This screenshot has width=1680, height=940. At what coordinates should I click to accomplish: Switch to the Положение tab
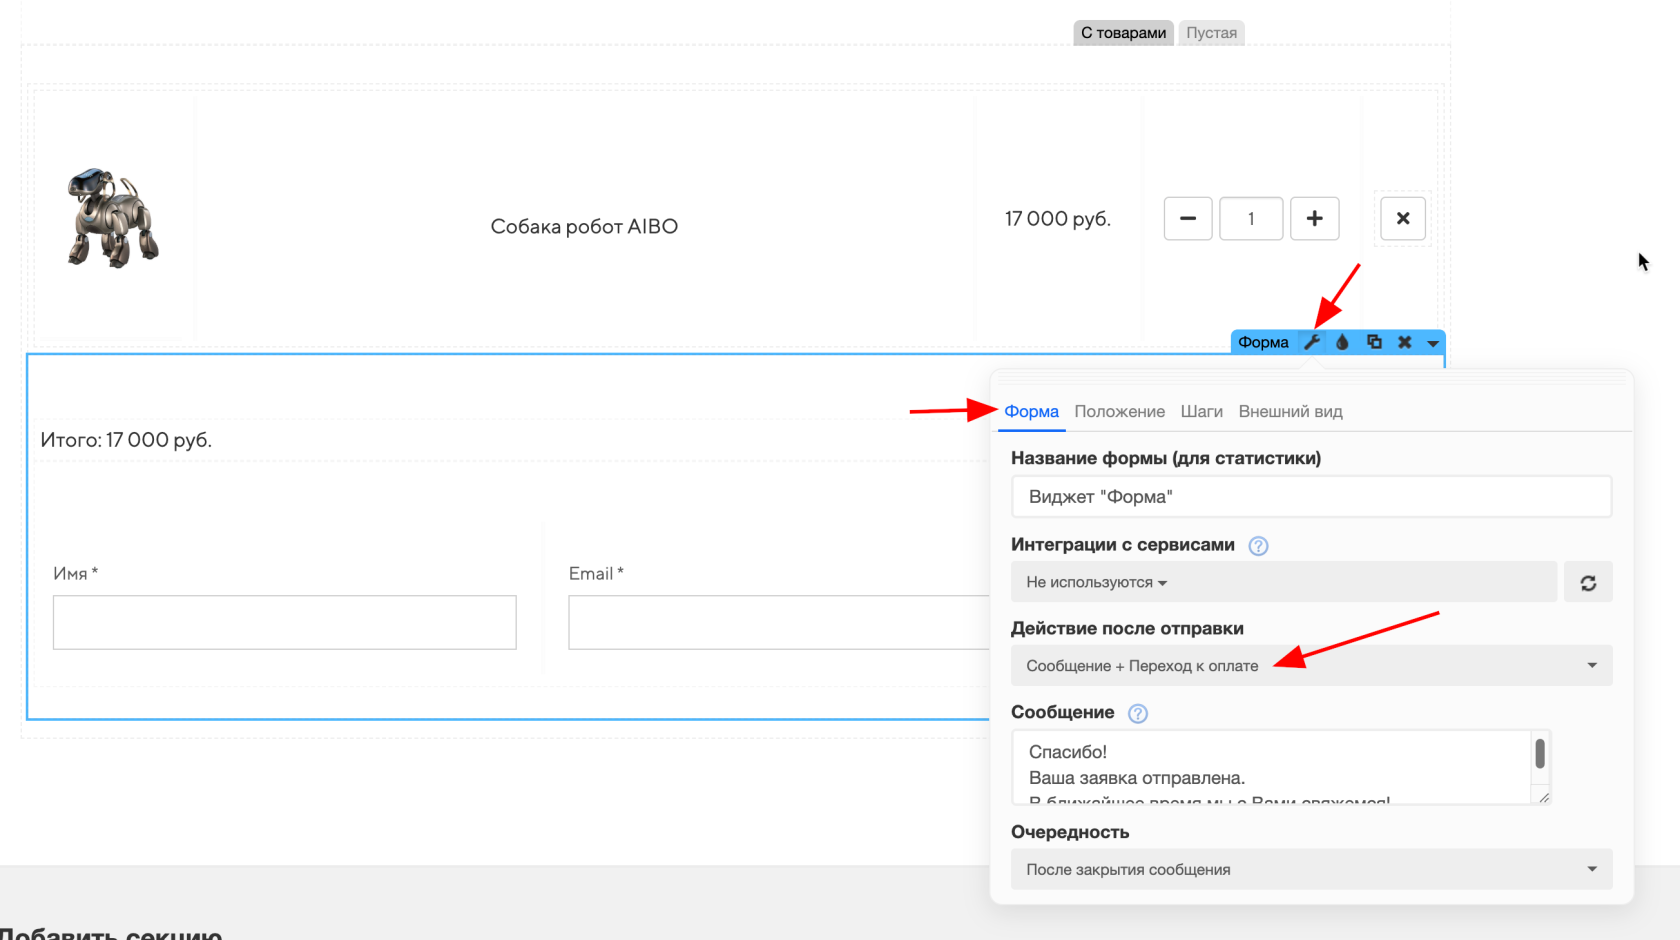pyautogui.click(x=1119, y=412)
